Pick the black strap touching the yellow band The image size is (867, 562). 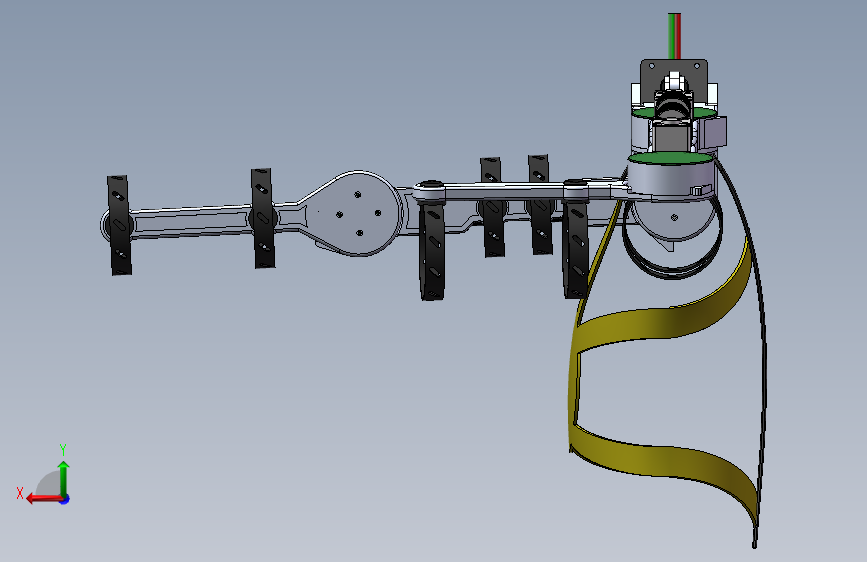[x=576, y=250]
